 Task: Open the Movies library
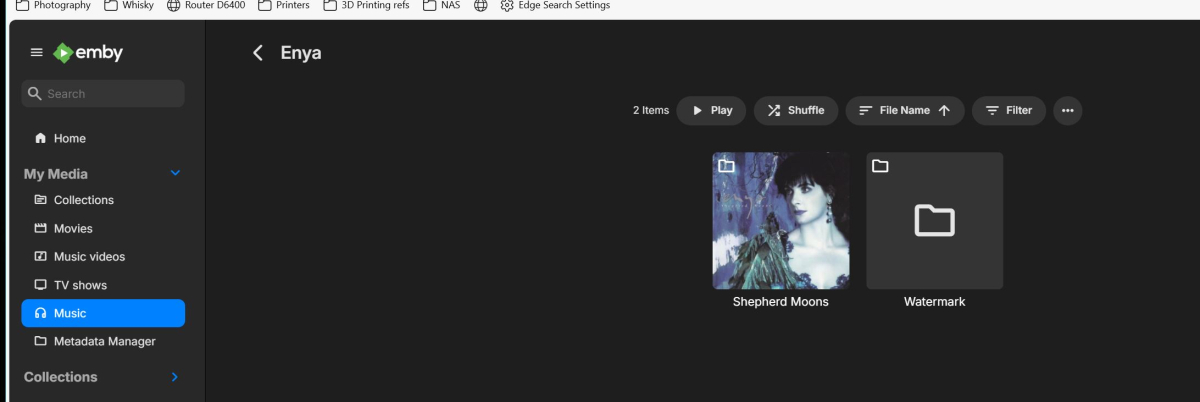[103, 228]
